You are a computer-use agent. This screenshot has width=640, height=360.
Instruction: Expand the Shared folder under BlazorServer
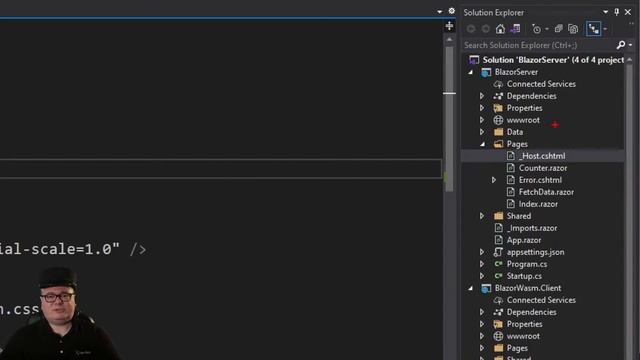[482, 216]
